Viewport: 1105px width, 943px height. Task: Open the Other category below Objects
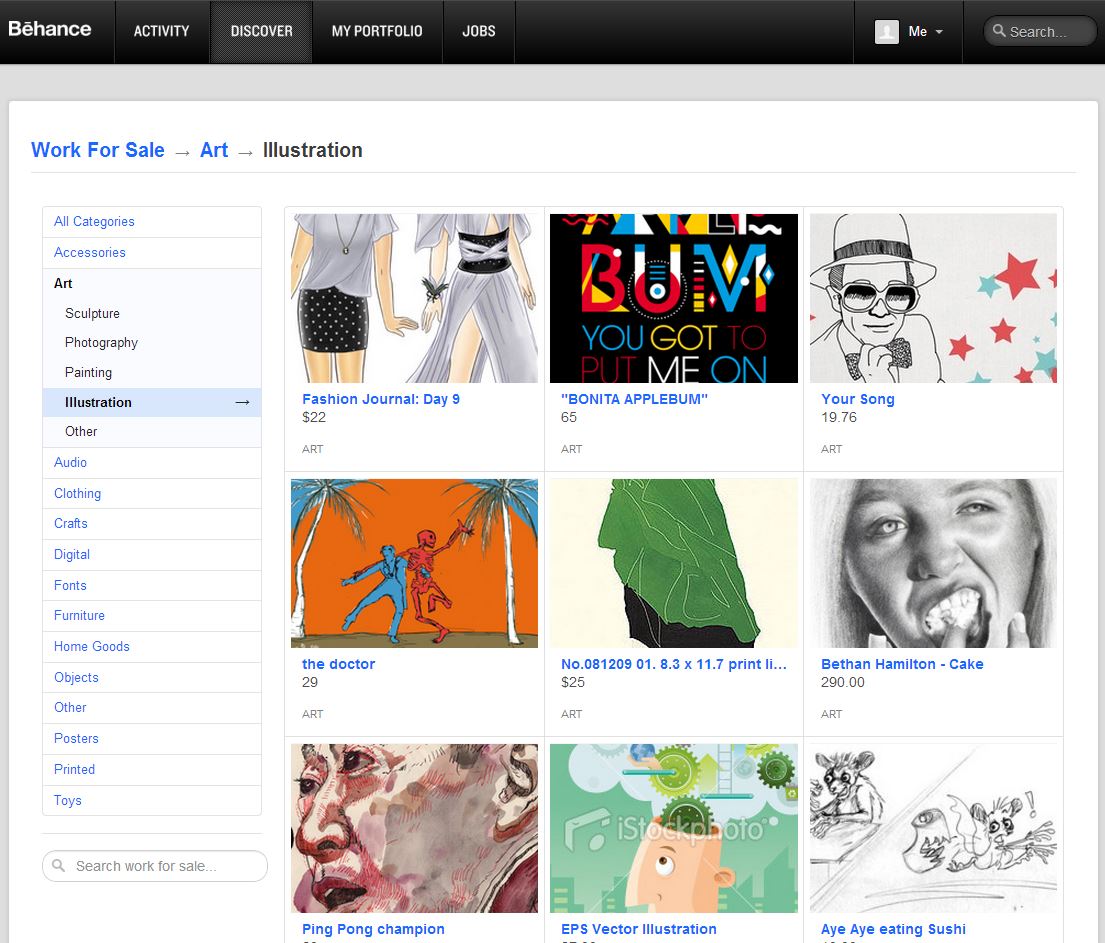(152, 708)
